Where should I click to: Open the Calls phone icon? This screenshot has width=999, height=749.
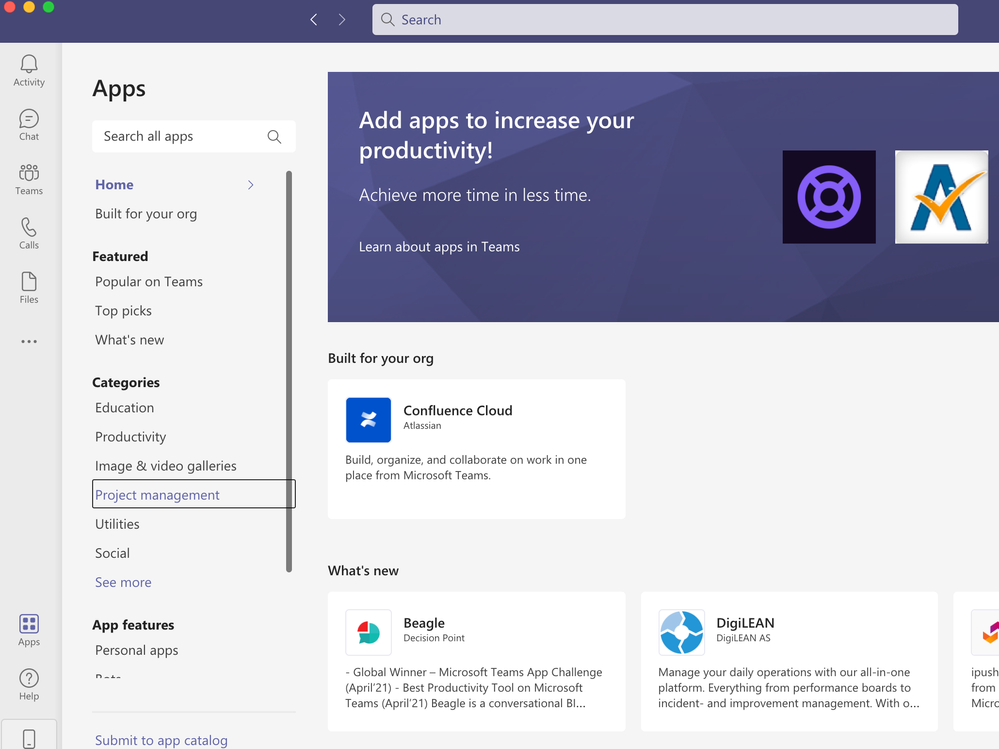click(29, 233)
